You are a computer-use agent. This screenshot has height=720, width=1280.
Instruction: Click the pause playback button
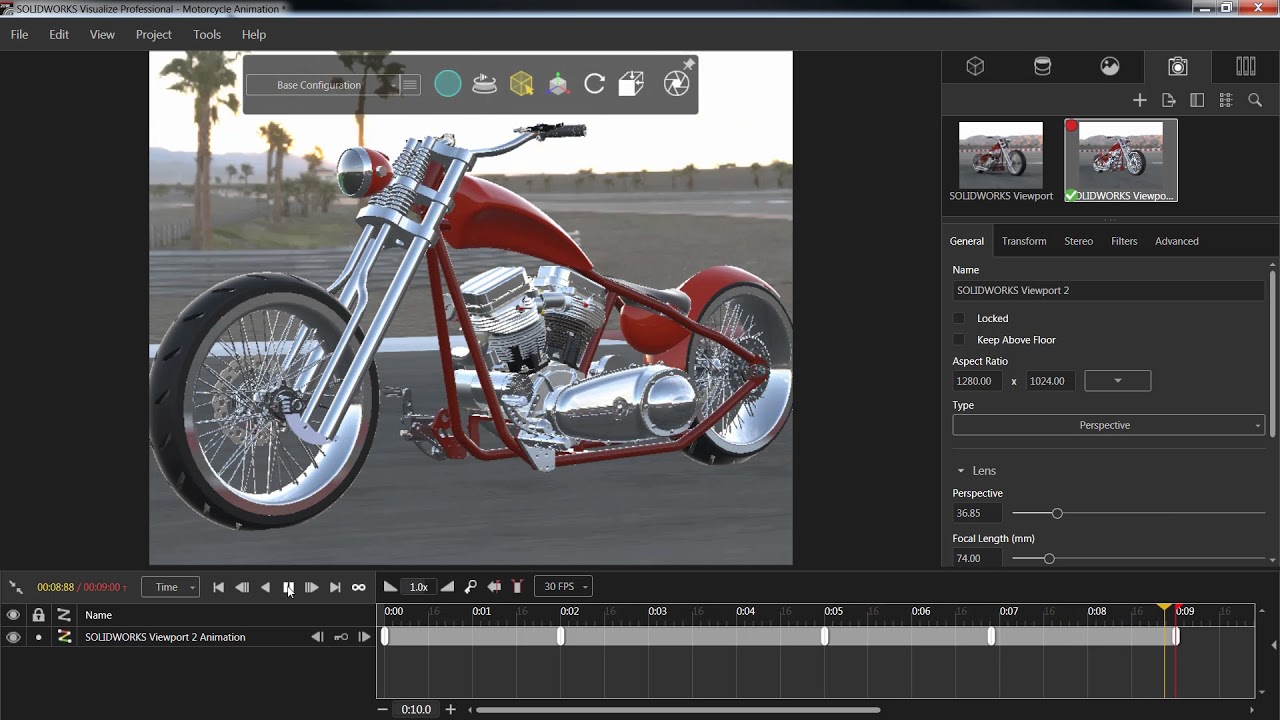(x=288, y=588)
